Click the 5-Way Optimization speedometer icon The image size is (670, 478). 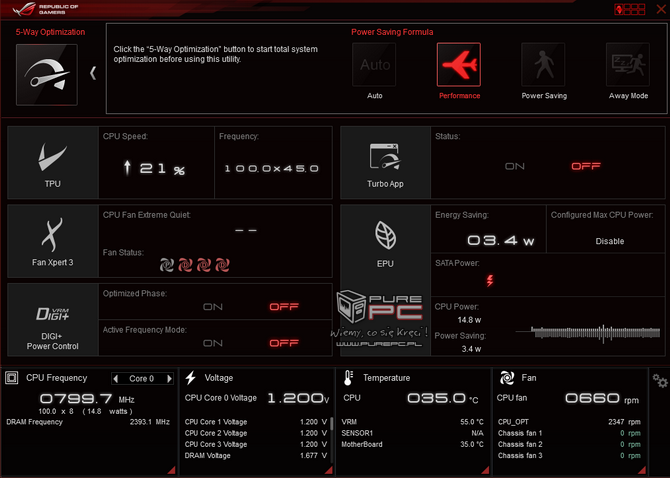coord(47,75)
